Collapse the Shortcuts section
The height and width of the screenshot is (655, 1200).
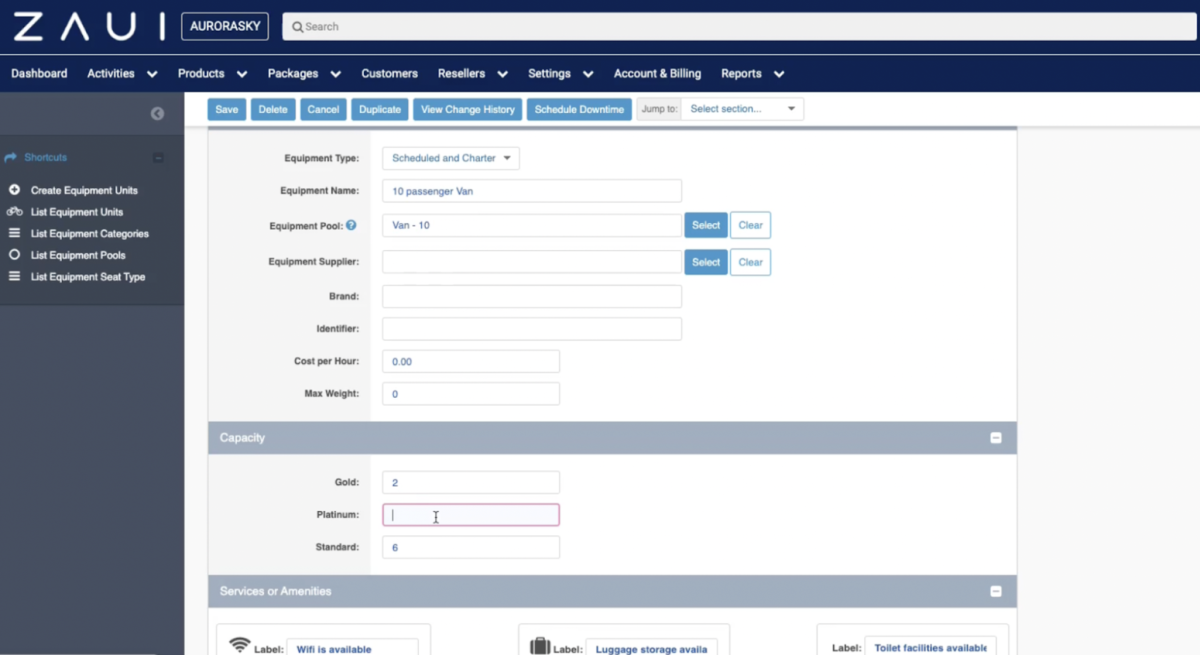pos(158,158)
